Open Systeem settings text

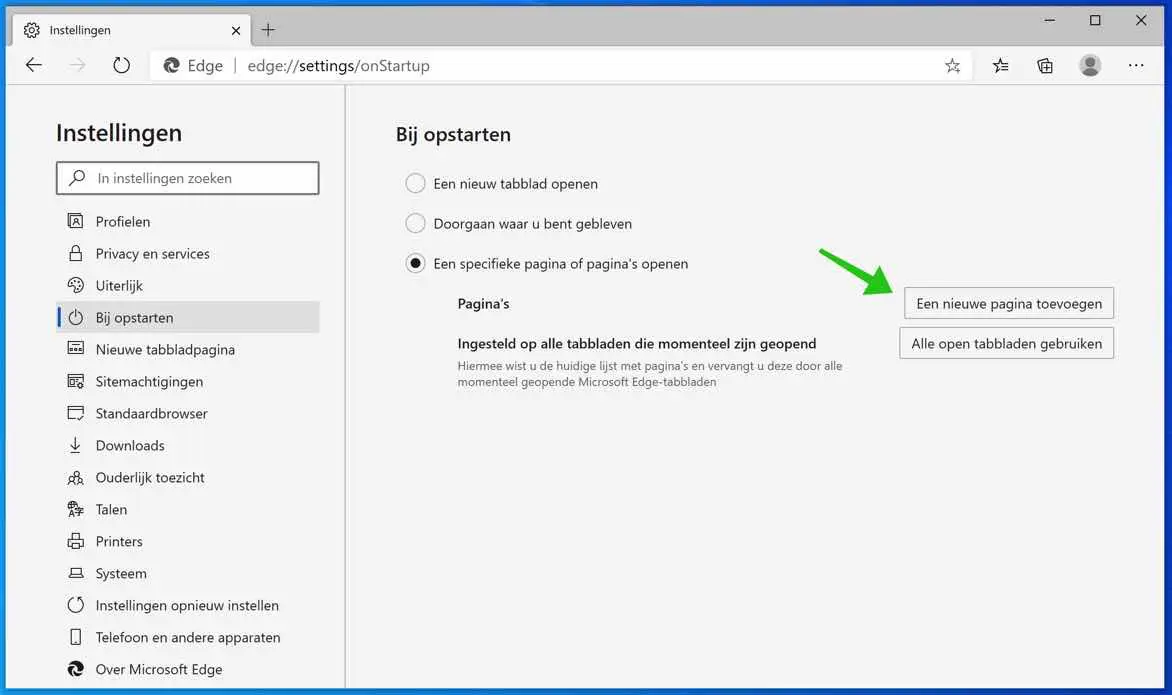click(x=121, y=573)
